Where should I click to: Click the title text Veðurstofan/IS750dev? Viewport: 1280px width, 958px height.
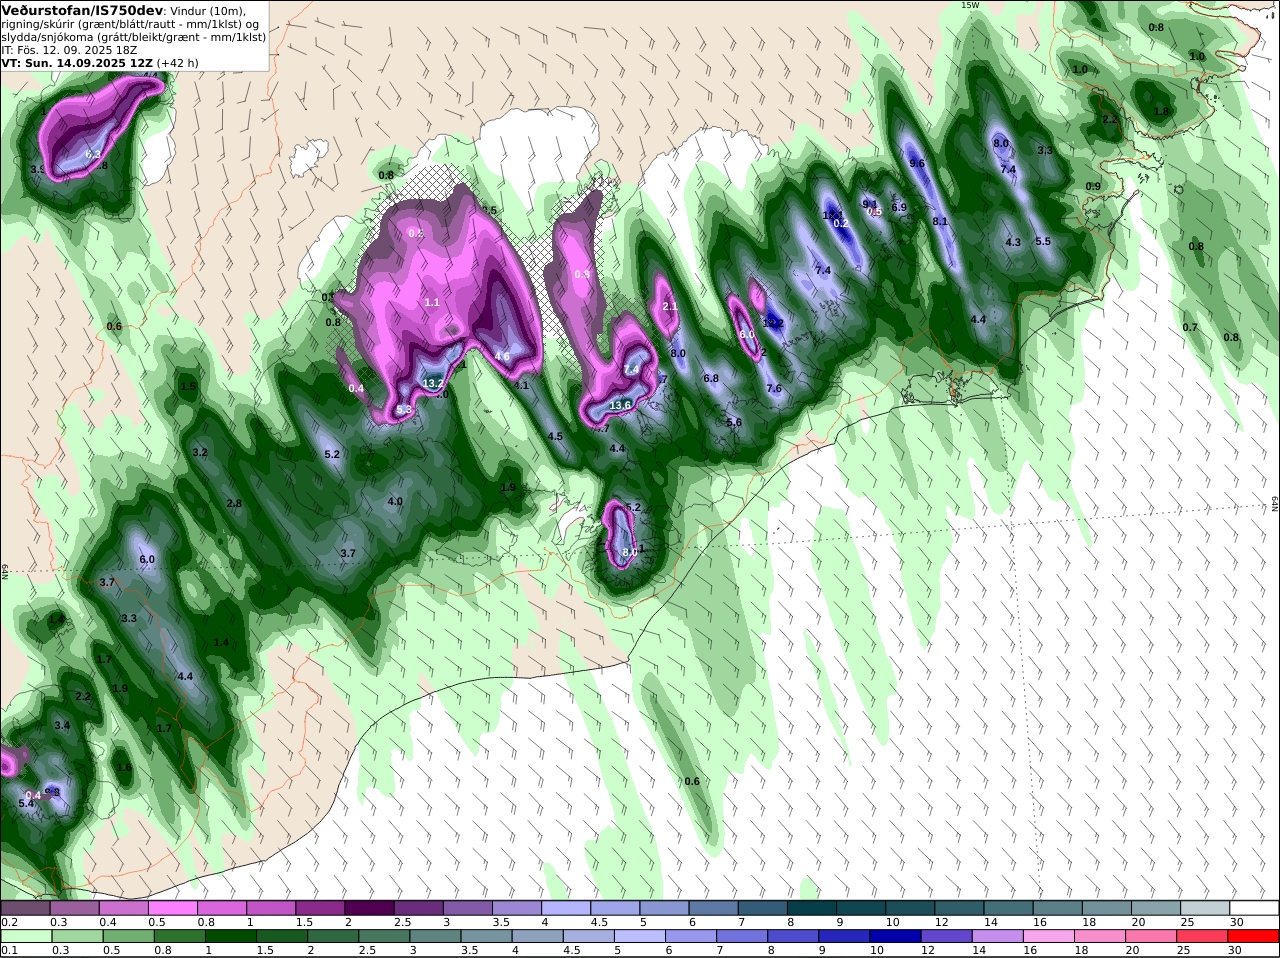82,10
